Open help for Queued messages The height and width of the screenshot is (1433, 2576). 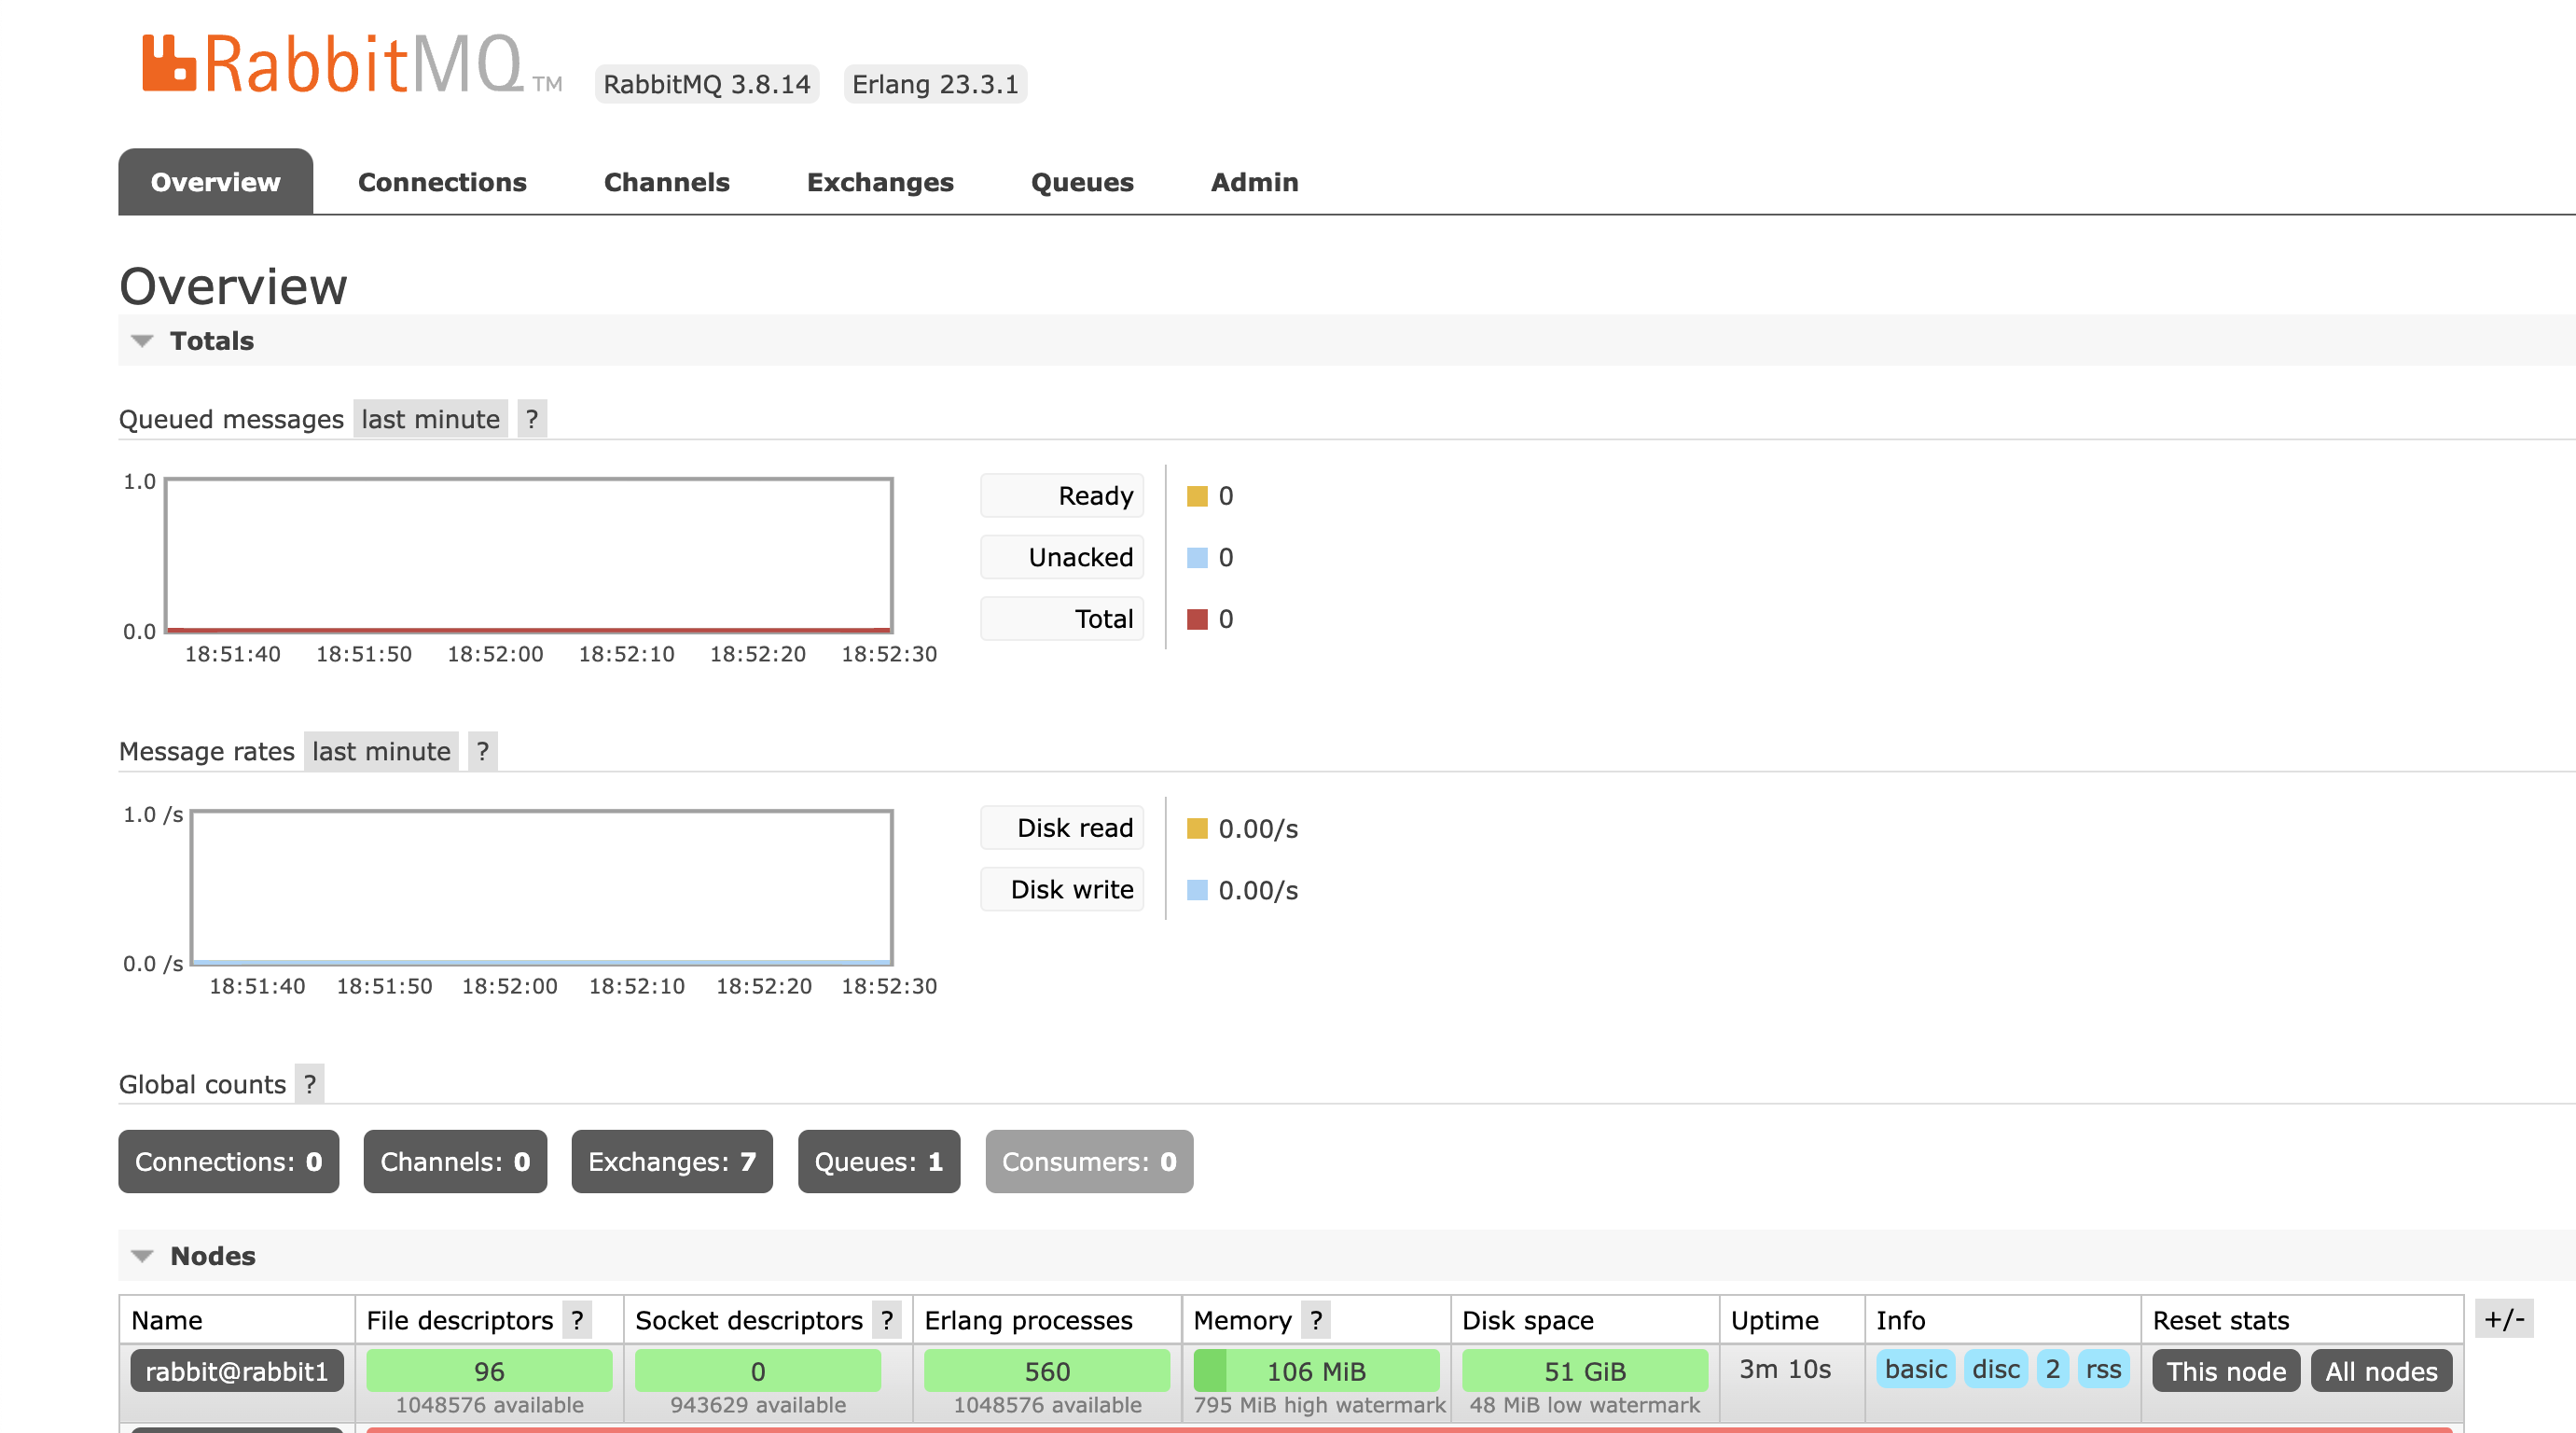[532, 419]
